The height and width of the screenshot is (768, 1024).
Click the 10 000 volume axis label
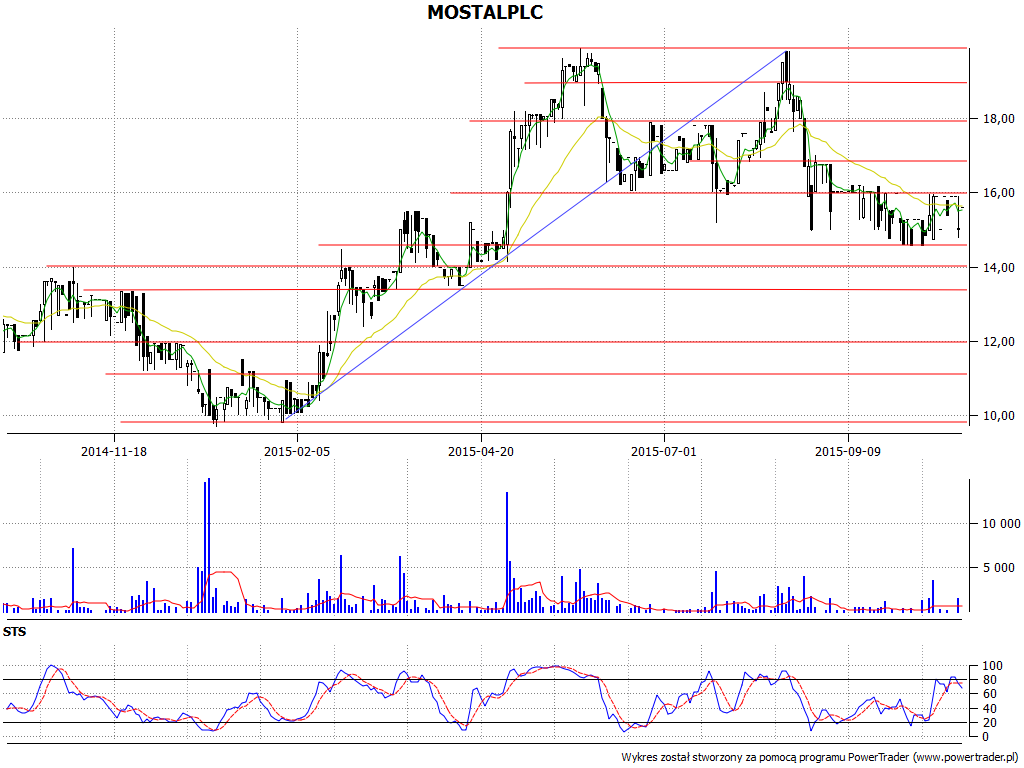point(1001,524)
